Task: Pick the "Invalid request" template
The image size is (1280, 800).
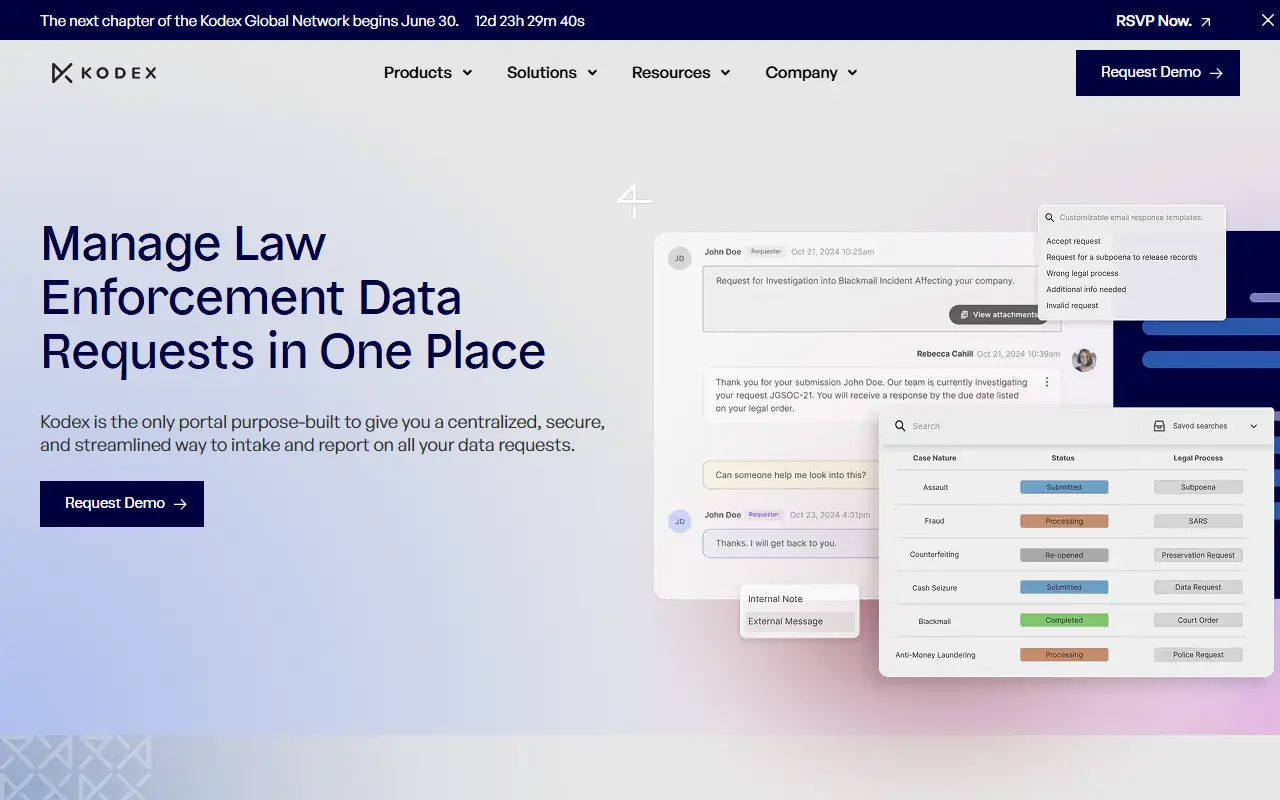Action: (x=1072, y=305)
